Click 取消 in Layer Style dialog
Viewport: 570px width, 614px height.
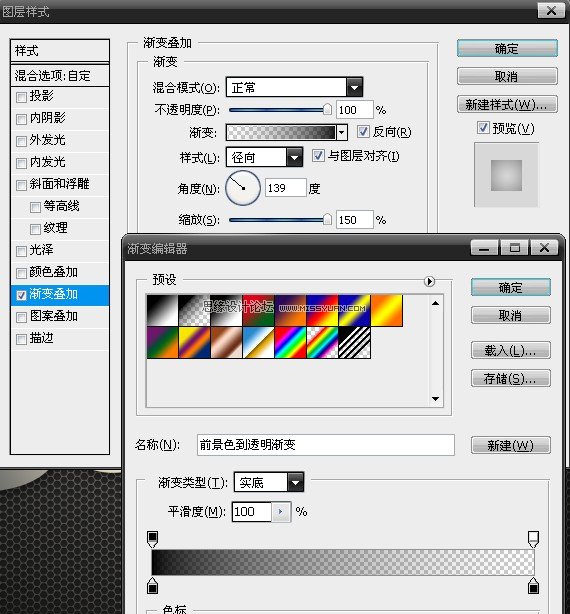coord(507,76)
